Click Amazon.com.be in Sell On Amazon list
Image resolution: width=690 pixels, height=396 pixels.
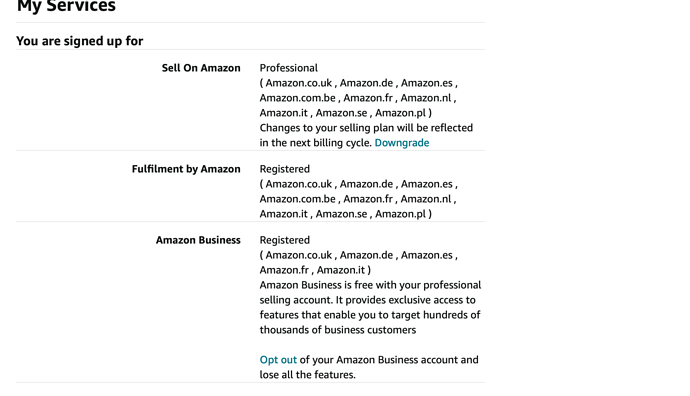(x=297, y=98)
